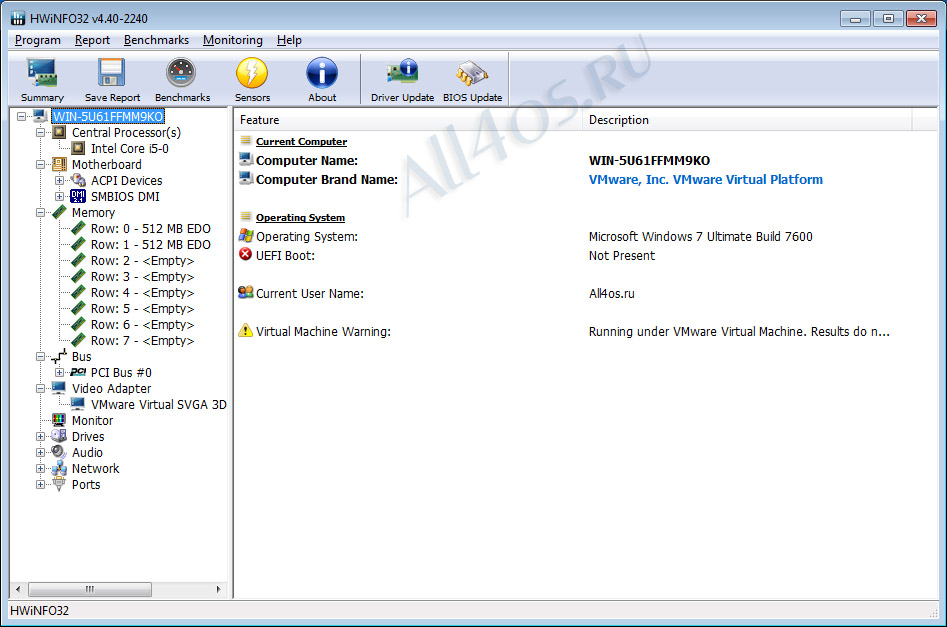Collapse the WIN-5U61FFMM9KO root node

coord(22,116)
